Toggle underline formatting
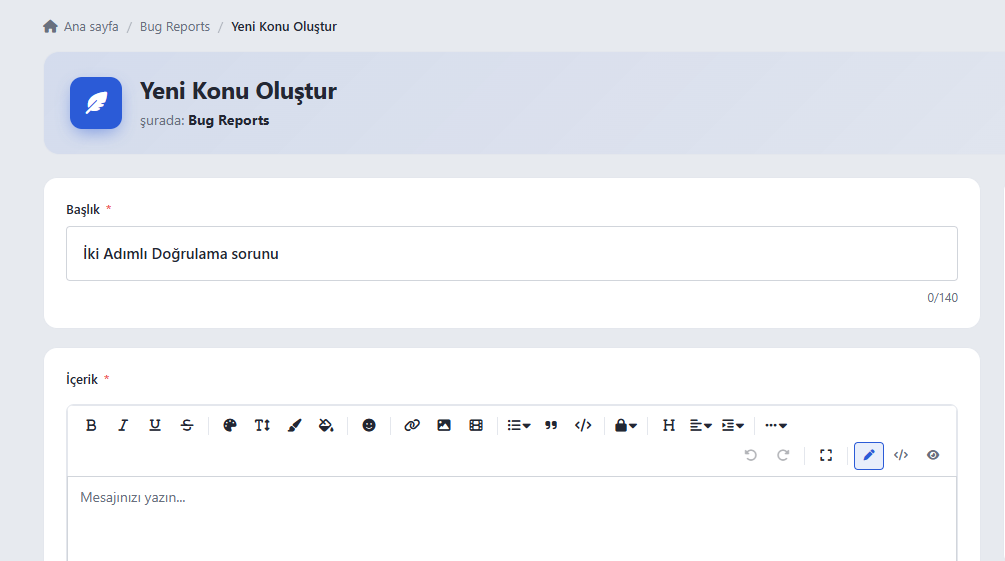Viewport: 1005px width, 561px height. coord(155,425)
